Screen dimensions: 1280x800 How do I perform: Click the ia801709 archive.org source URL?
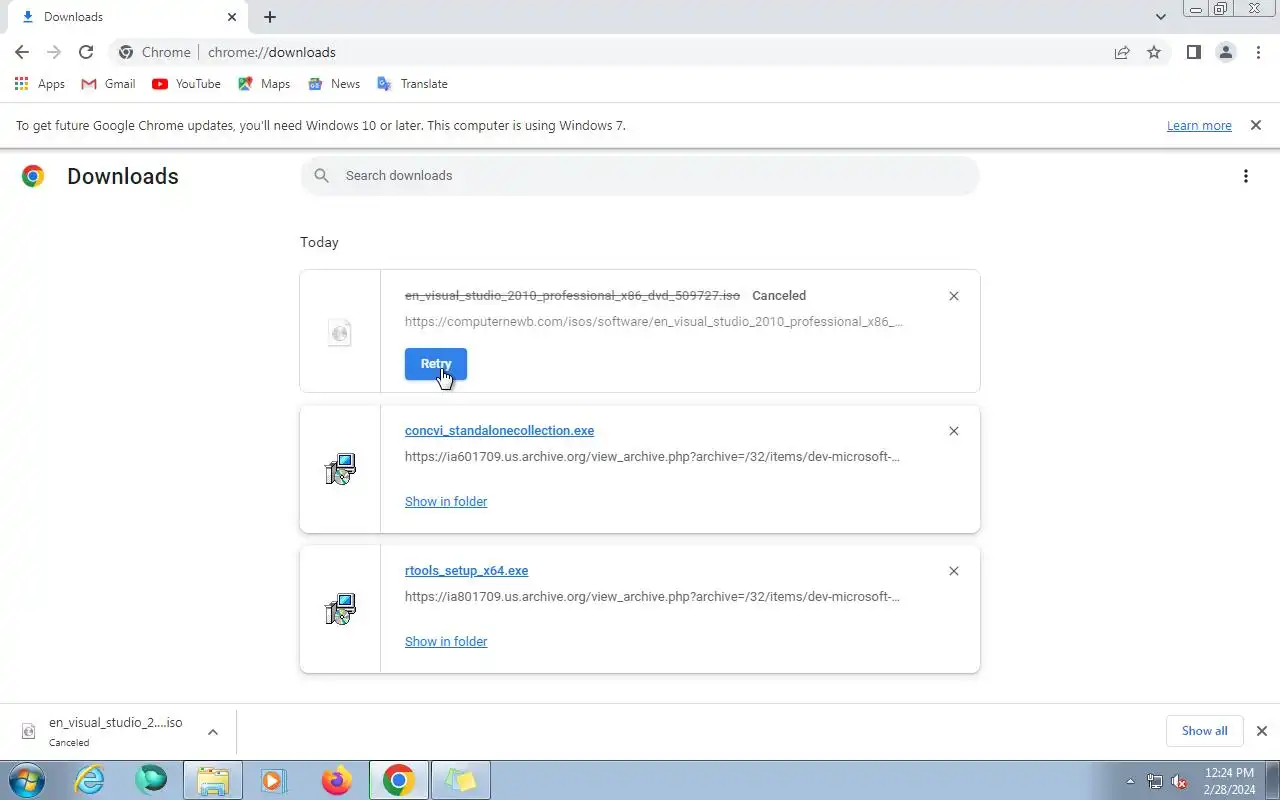(x=652, y=597)
